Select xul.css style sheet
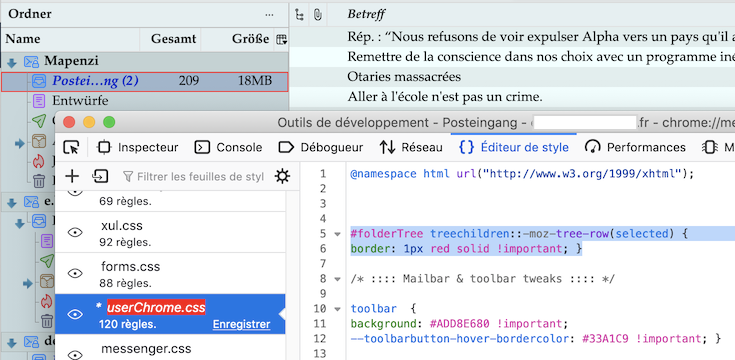This screenshot has height=360, width=735. point(170,232)
